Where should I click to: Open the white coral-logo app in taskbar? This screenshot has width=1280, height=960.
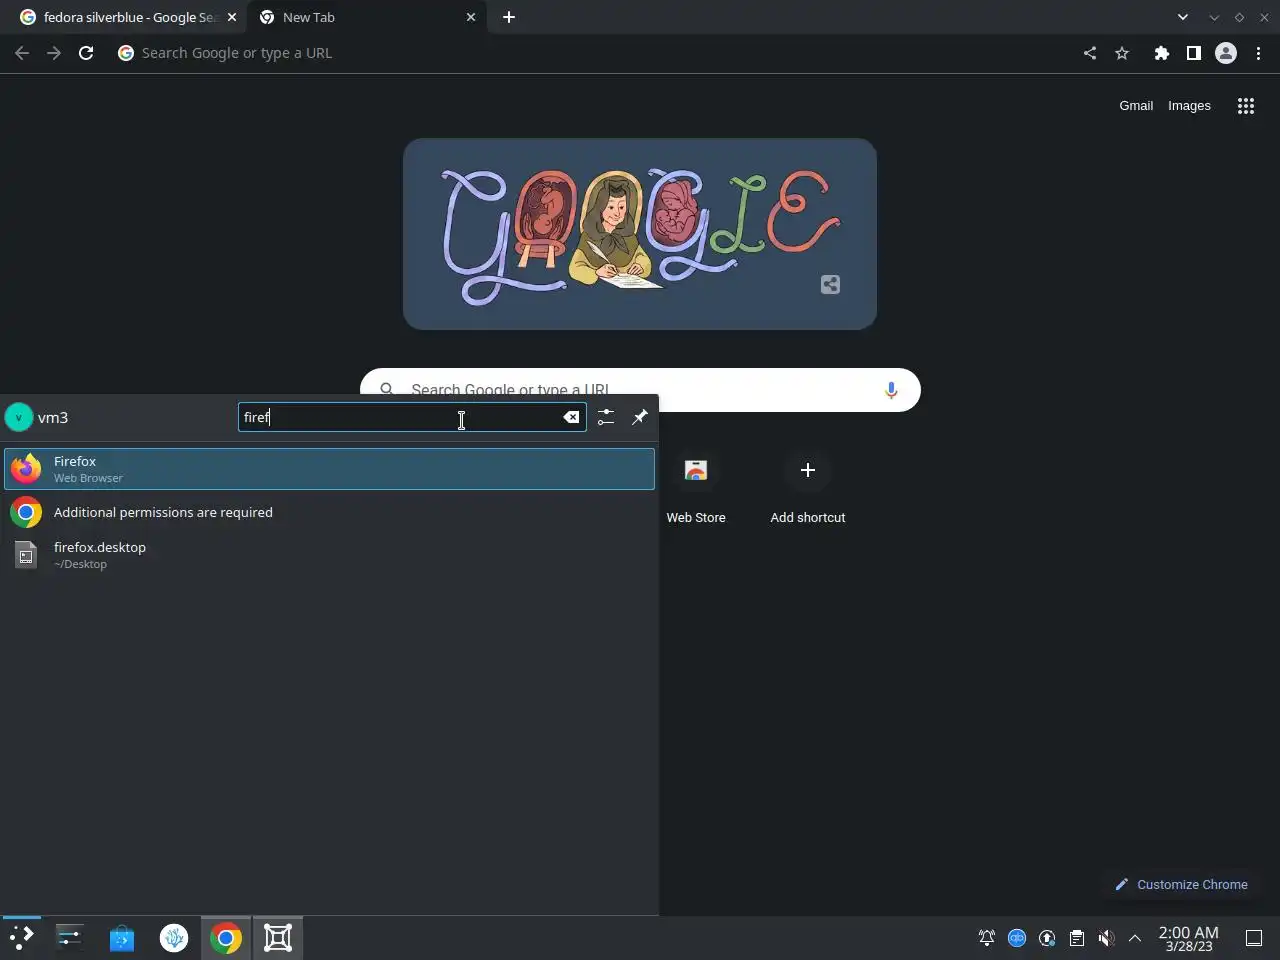pos(174,937)
